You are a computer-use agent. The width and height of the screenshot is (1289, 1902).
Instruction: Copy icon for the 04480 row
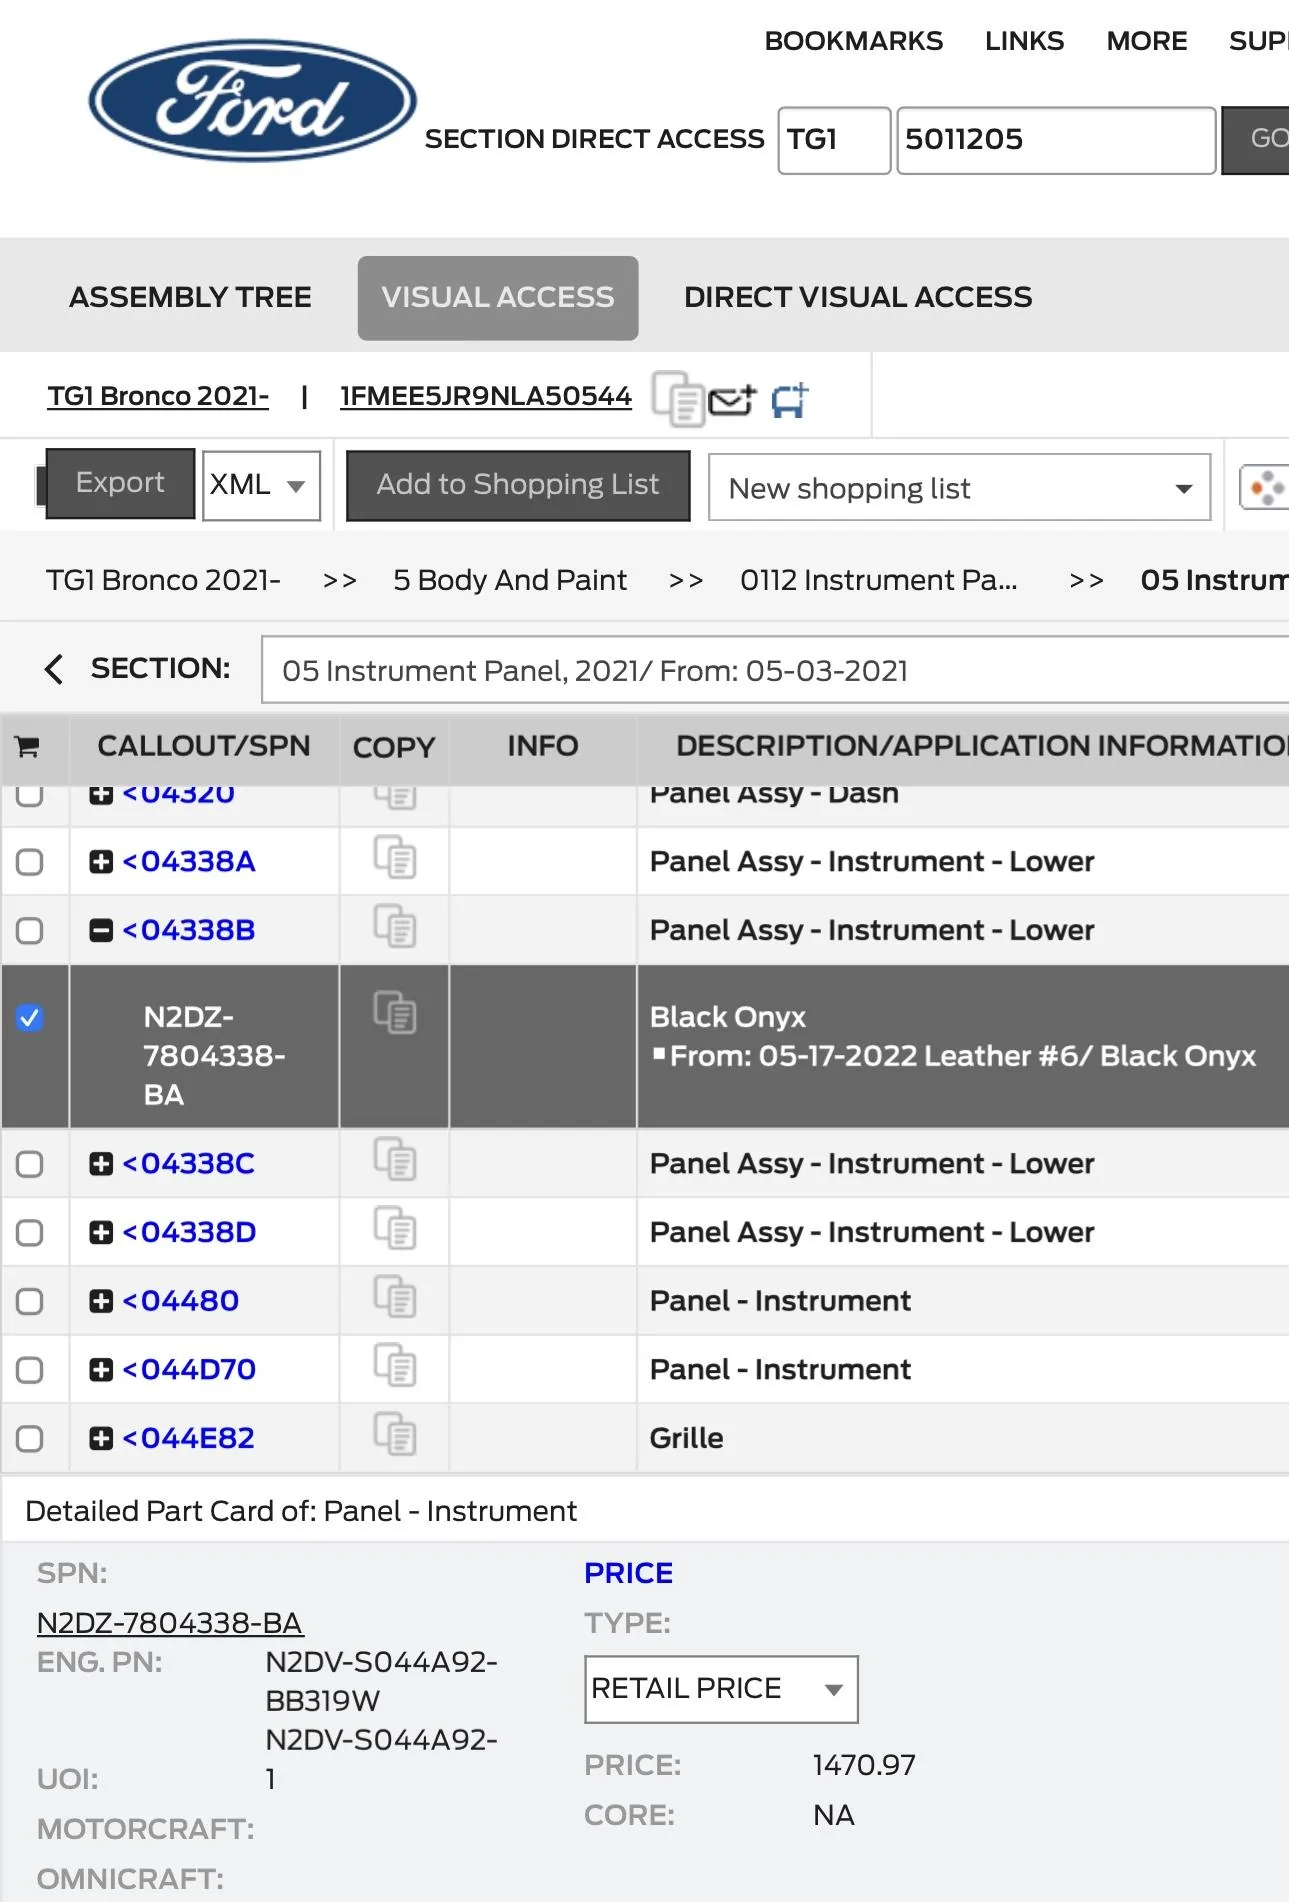[x=395, y=1297]
